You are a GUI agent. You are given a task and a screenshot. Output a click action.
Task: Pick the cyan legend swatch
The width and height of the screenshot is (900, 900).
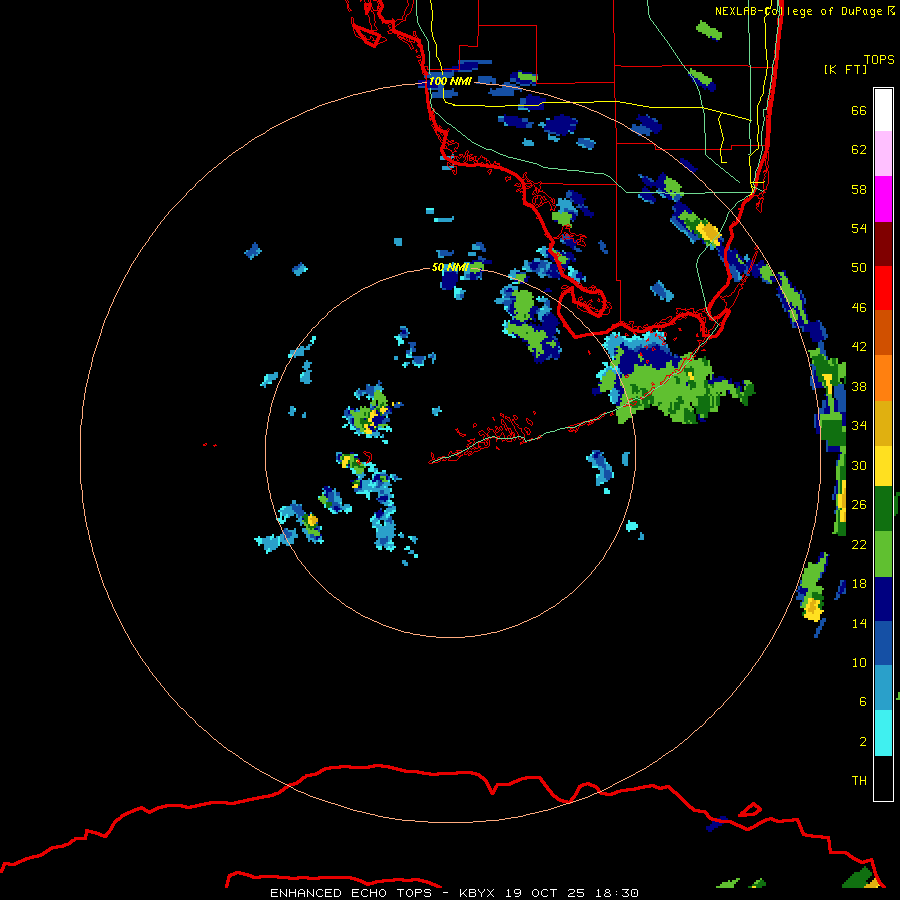883,733
